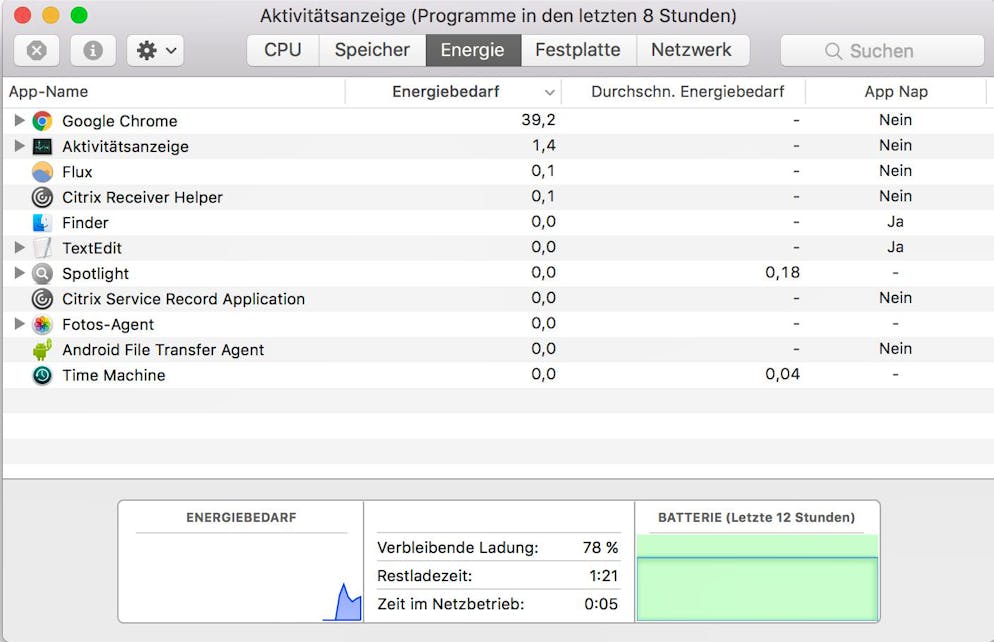The width and height of the screenshot is (994, 642).
Task: Select the Flux process name
Action: tap(77, 172)
